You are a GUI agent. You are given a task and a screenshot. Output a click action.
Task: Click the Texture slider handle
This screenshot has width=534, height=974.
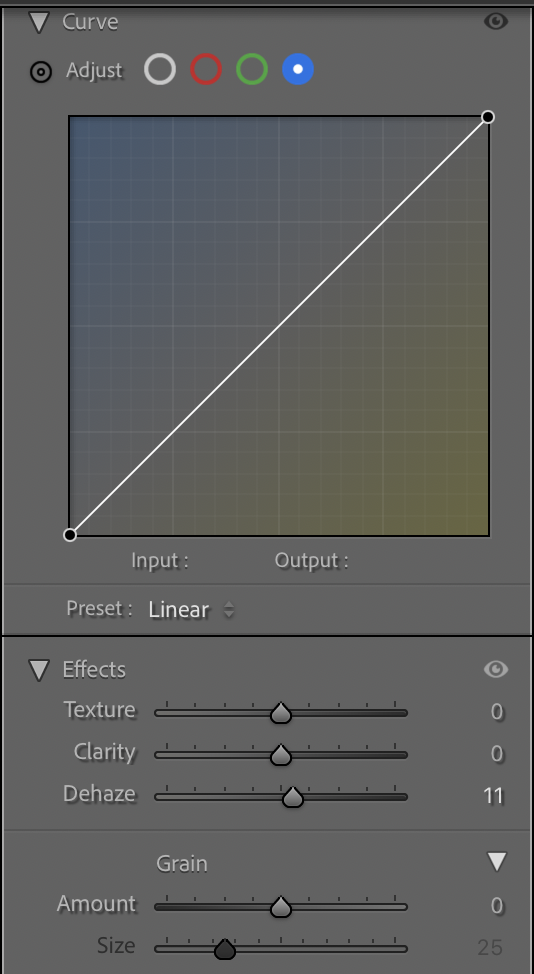pos(281,713)
